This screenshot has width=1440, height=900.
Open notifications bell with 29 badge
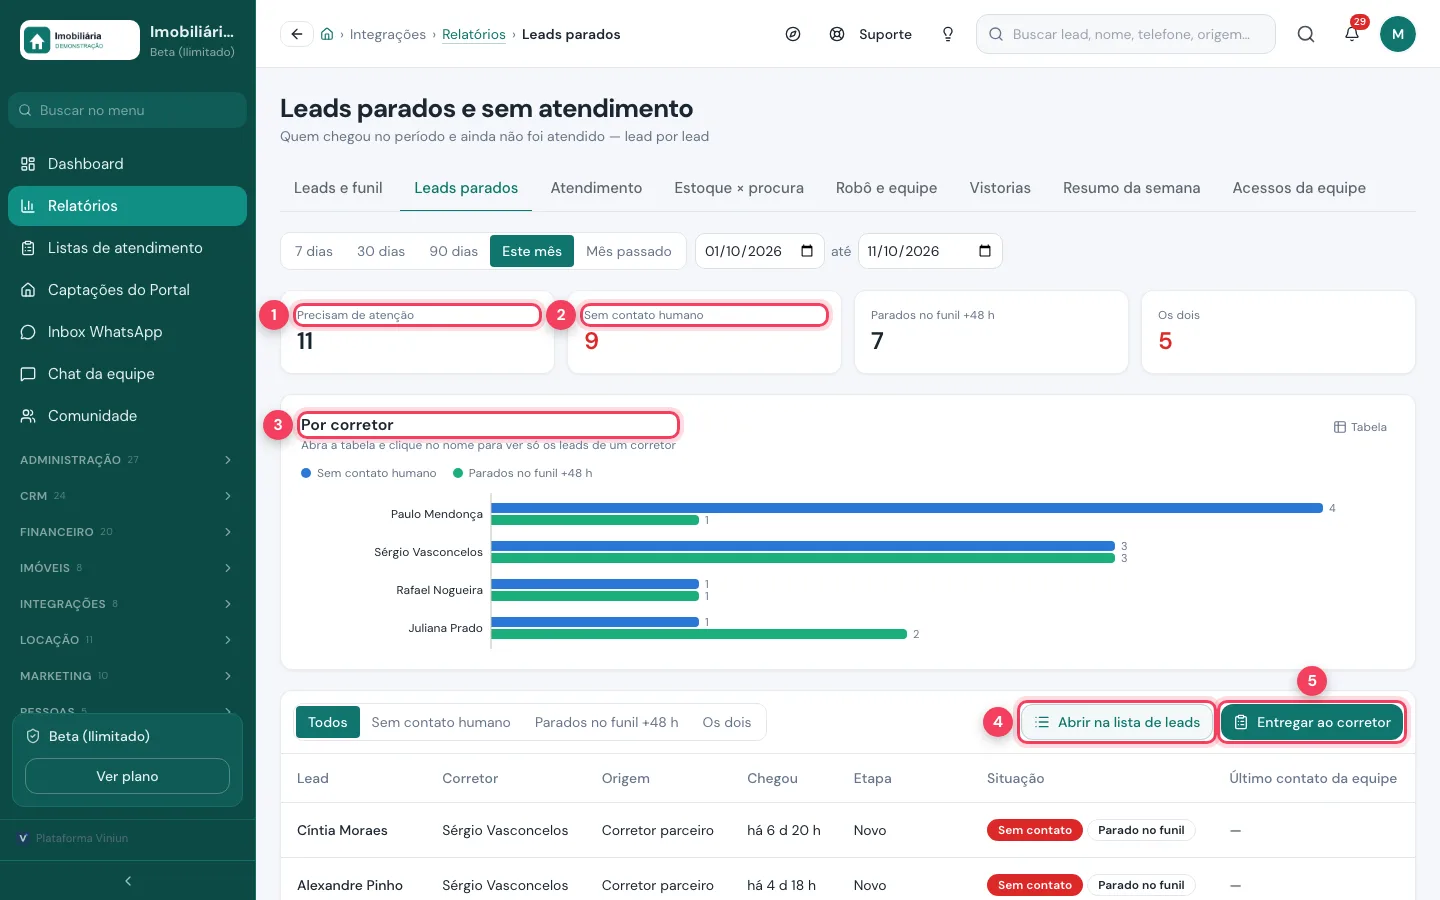click(1352, 34)
